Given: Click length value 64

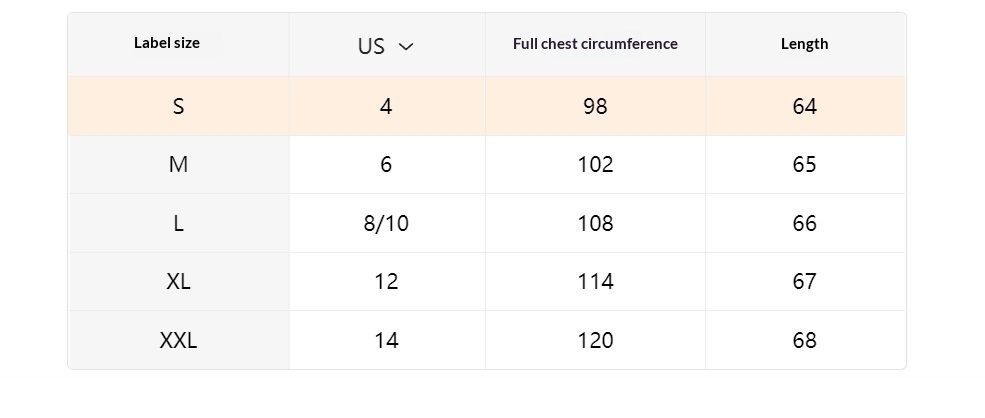Looking at the screenshot, I should coord(804,106).
